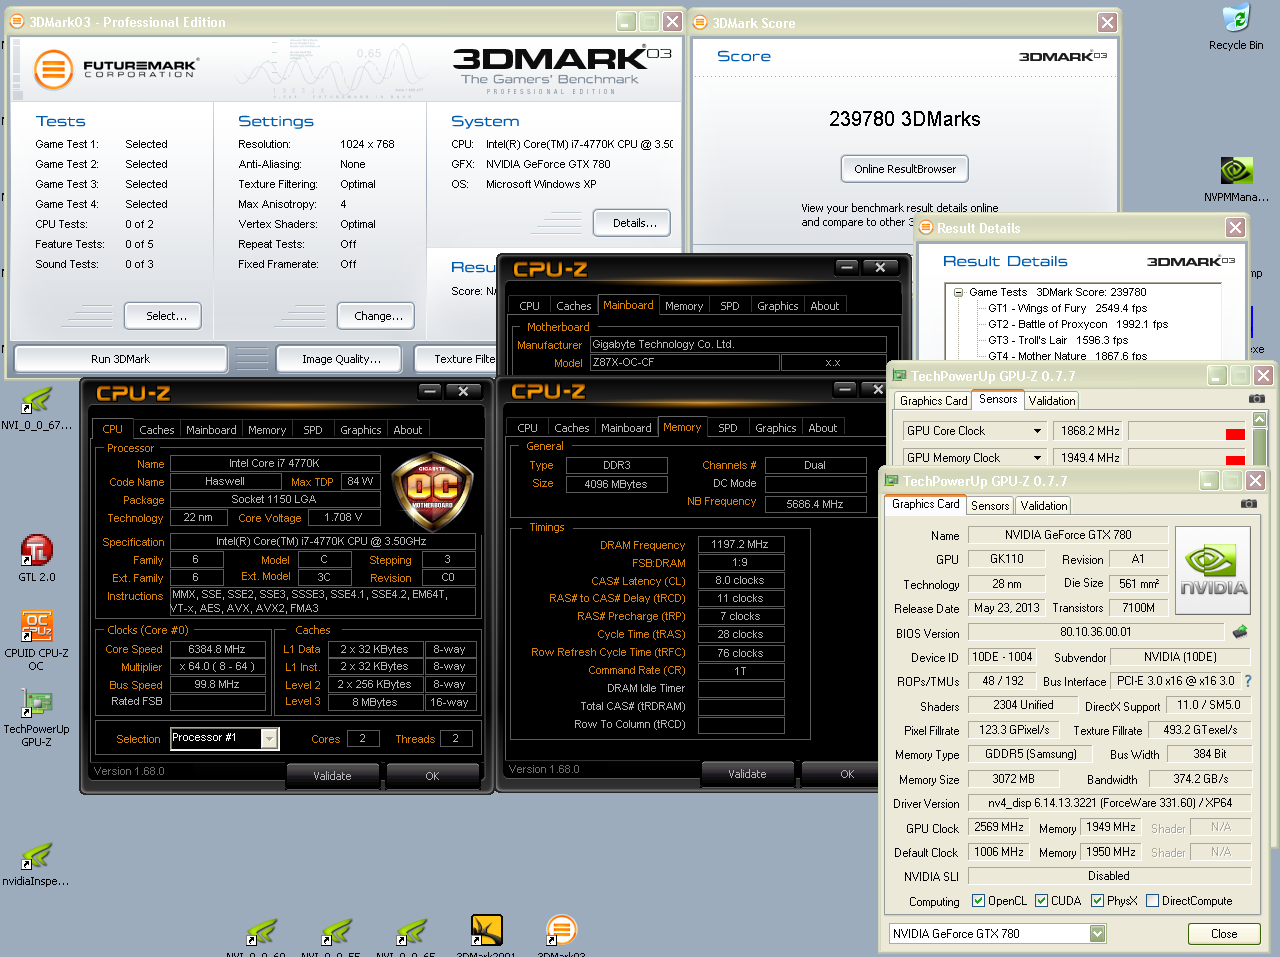Open Graphics Card tab in GPU-Z Sensors window
1280x957 pixels.
pyautogui.click(x=934, y=401)
